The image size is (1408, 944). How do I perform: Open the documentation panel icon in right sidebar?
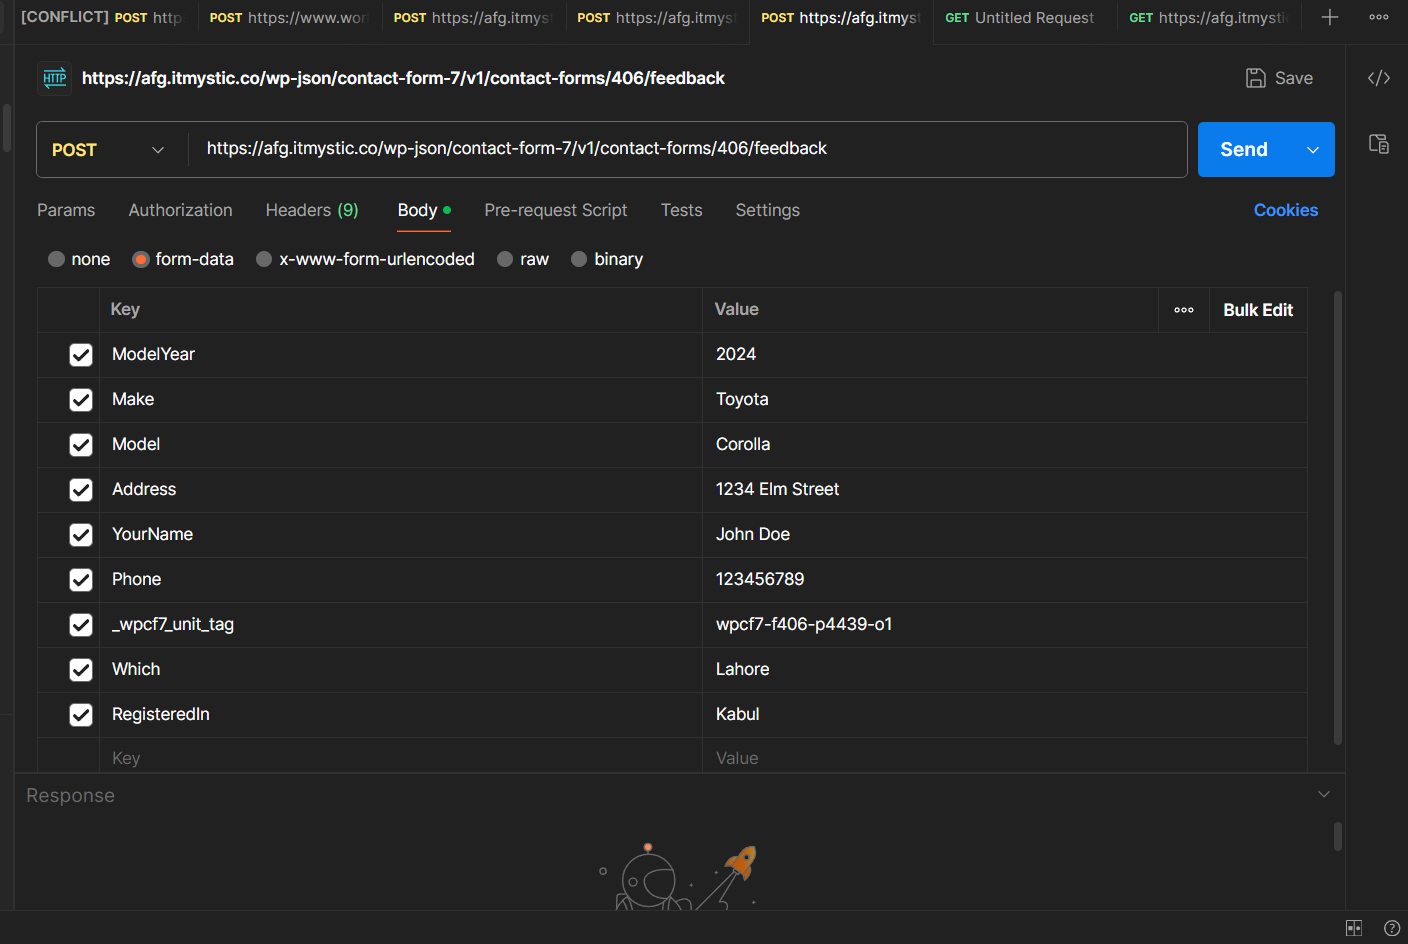[x=1379, y=144]
